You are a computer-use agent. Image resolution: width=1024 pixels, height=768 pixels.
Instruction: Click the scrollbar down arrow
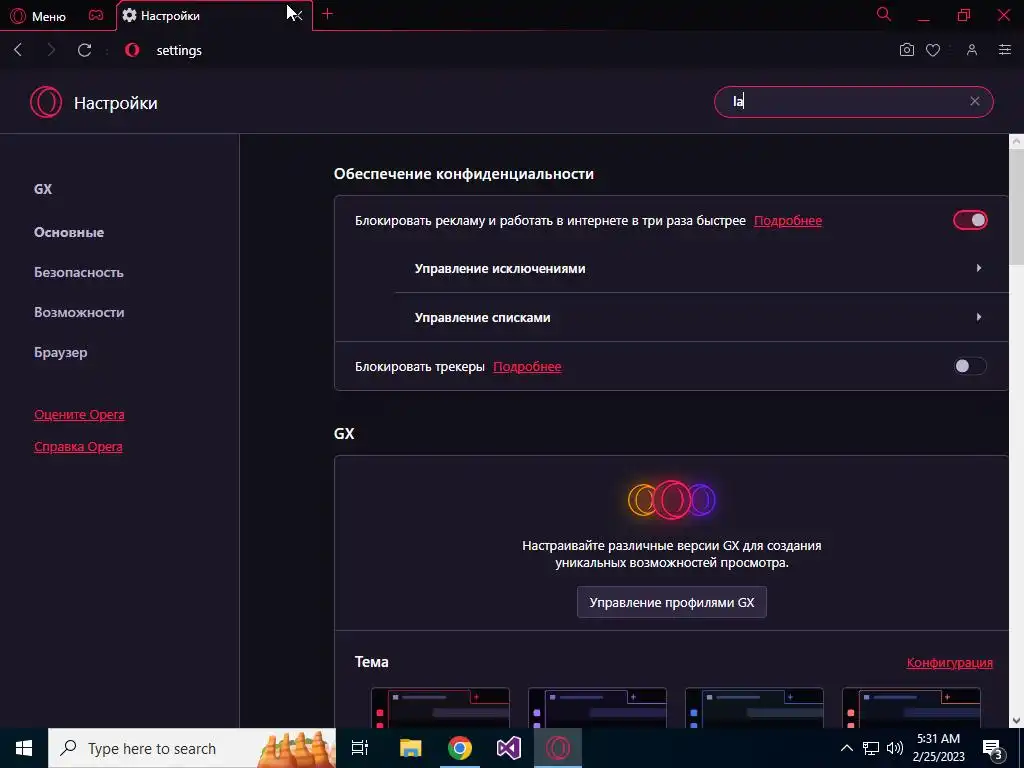click(x=1016, y=720)
